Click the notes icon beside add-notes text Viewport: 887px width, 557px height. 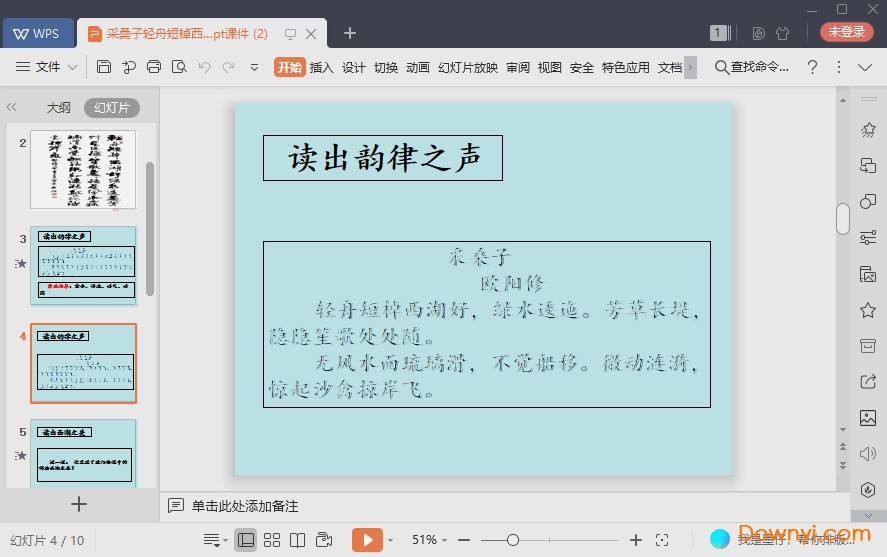coord(176,505)
